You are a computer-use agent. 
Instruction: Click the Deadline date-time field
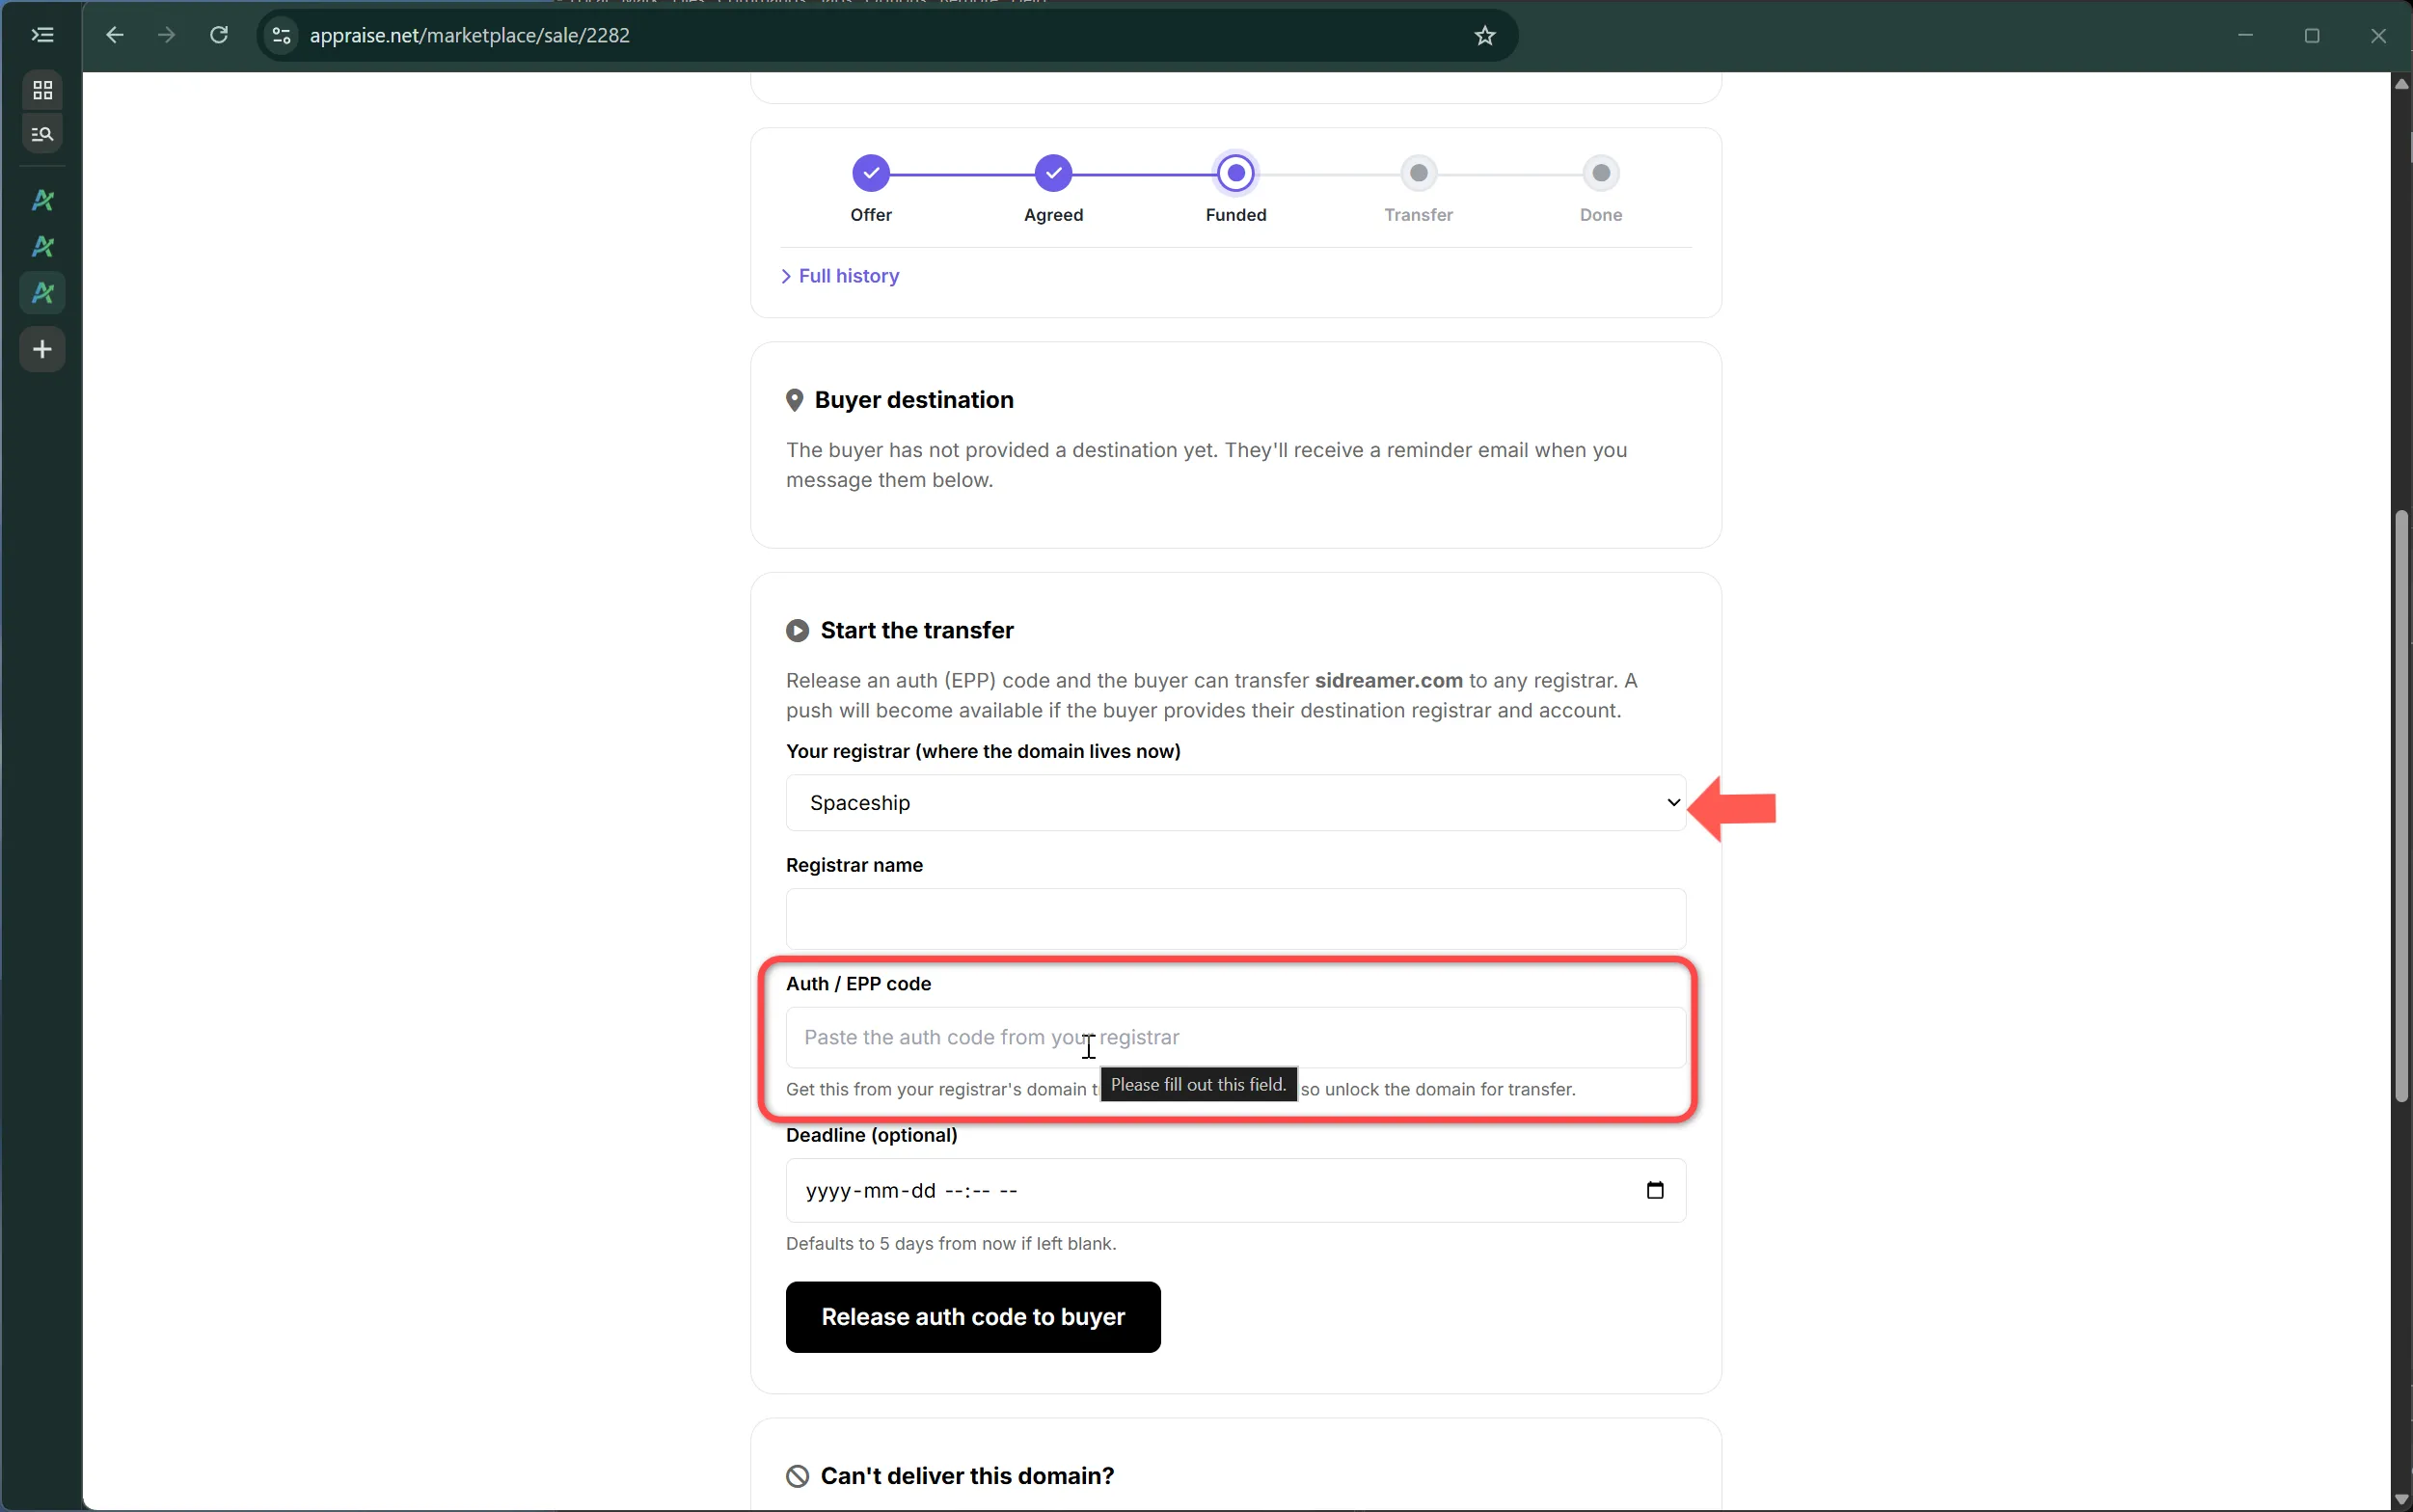(x=1236, y=1190)
